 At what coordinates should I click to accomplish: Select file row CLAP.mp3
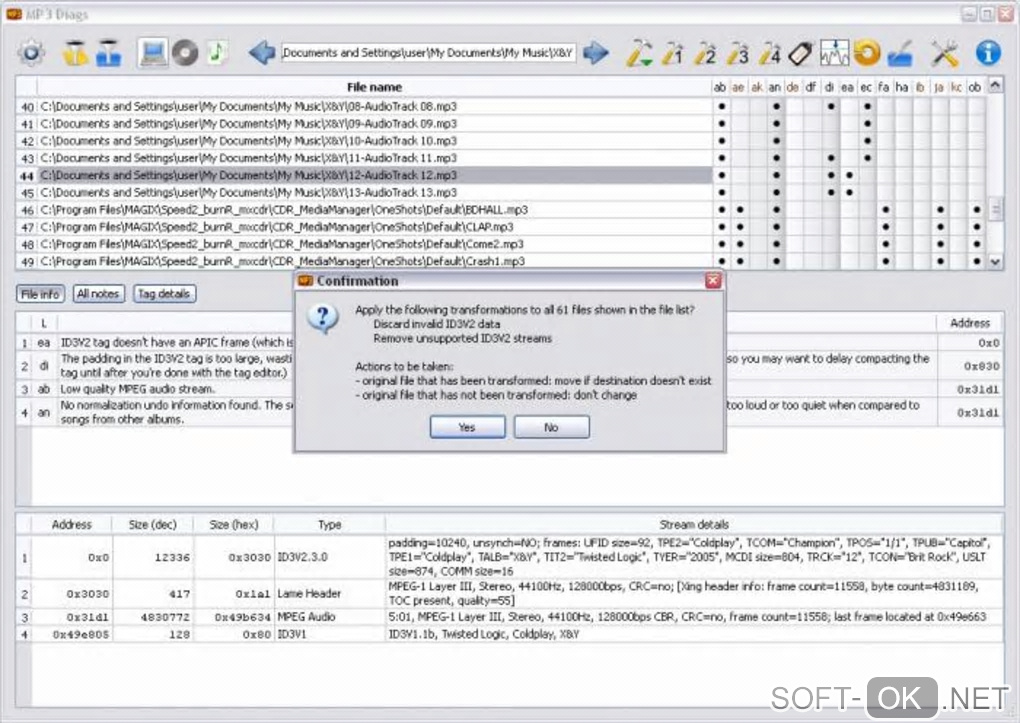click(x=374, y=227)
